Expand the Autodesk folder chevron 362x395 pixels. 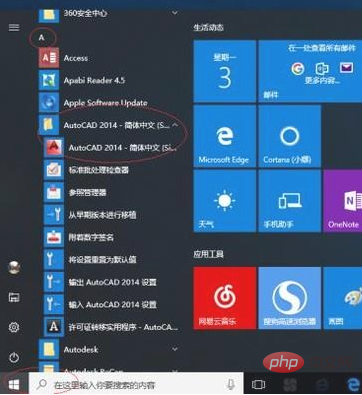click(x=175, y=349)
